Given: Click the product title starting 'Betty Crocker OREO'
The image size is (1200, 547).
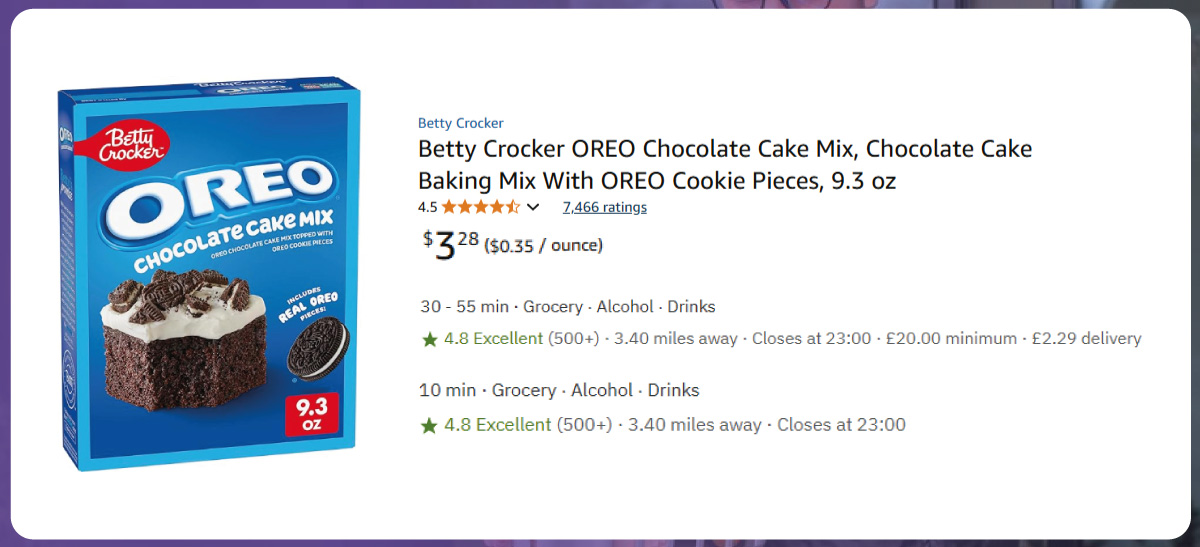Looking at the screenshot, I should 724,165.
